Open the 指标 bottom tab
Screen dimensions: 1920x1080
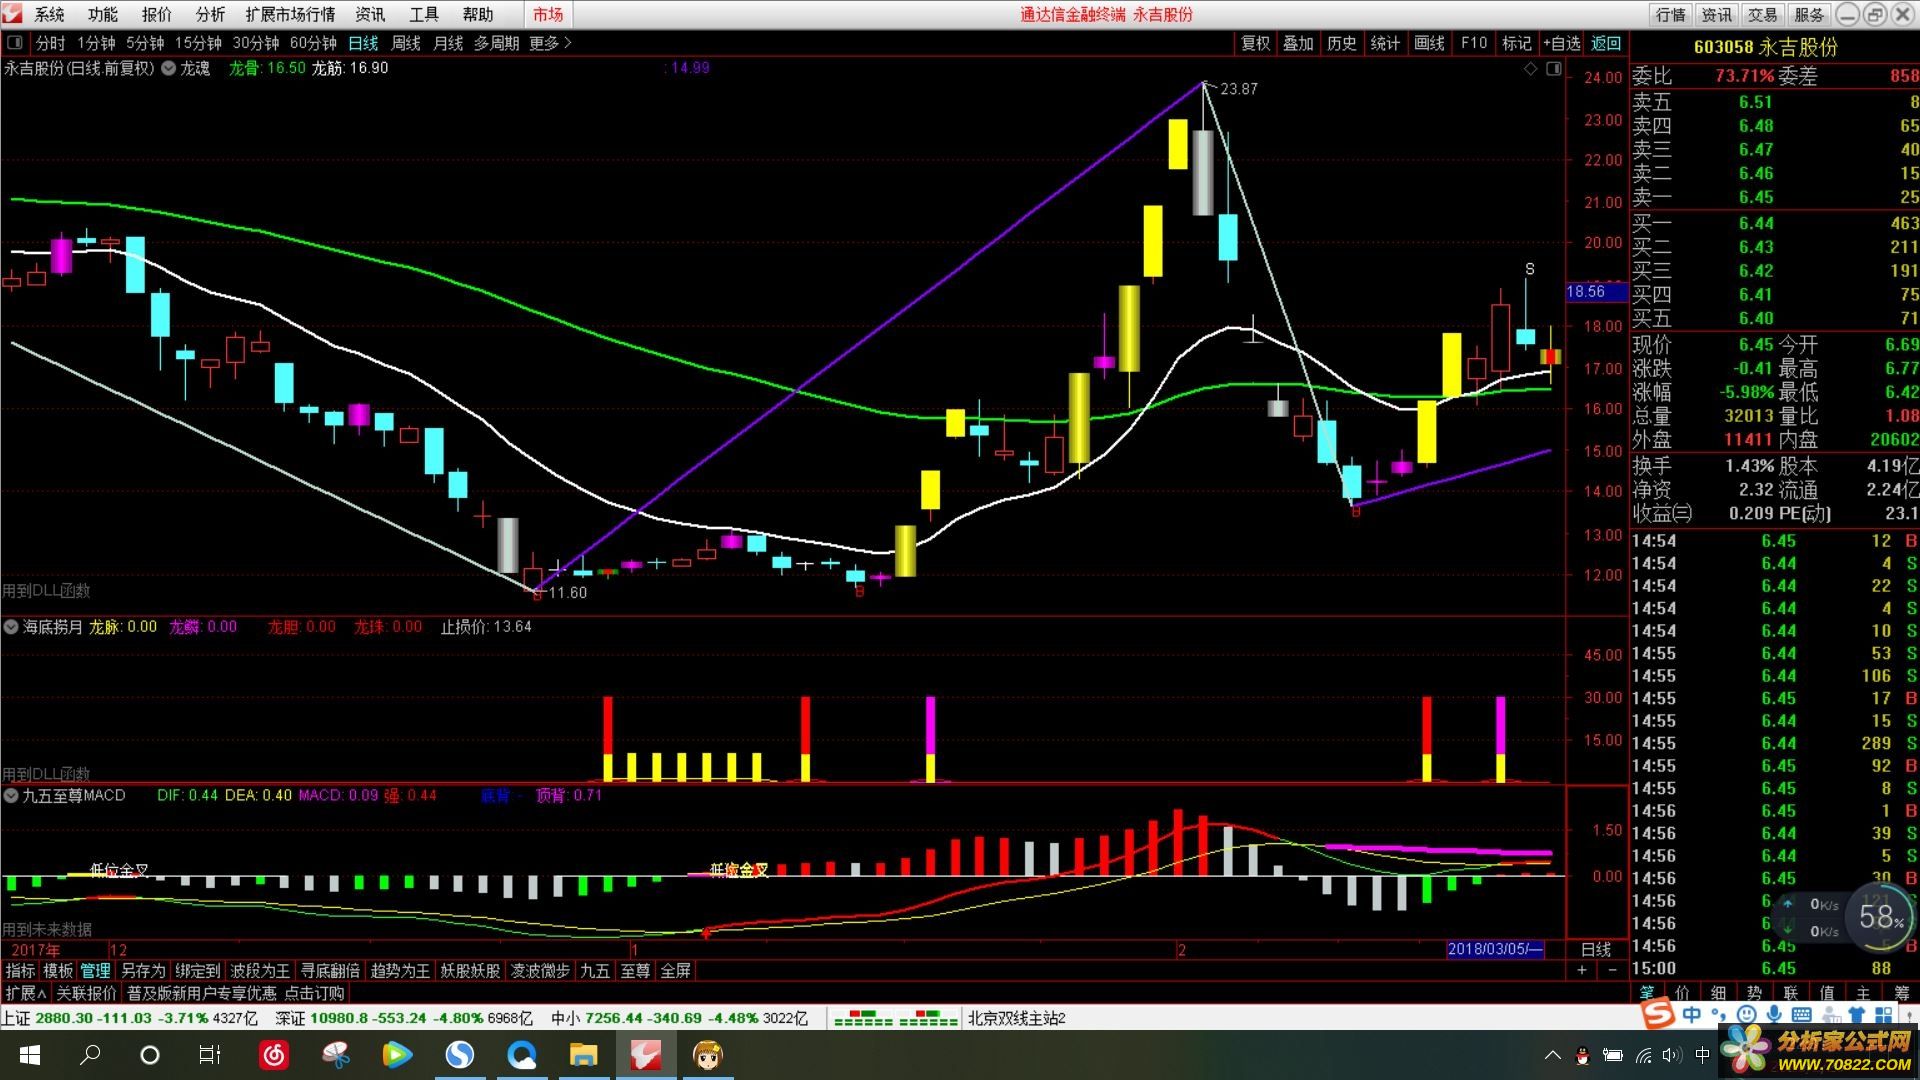[x=20, y=970]
